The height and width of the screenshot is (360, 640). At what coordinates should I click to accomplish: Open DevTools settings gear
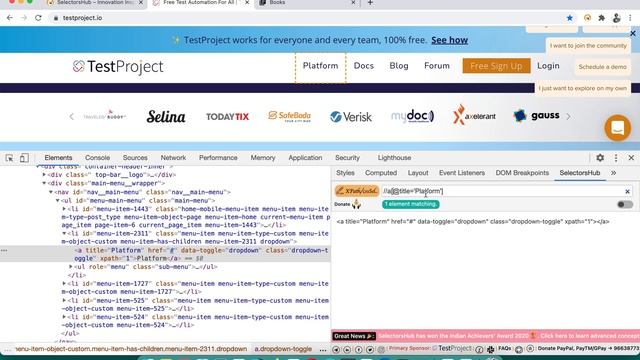click(600, 158)
